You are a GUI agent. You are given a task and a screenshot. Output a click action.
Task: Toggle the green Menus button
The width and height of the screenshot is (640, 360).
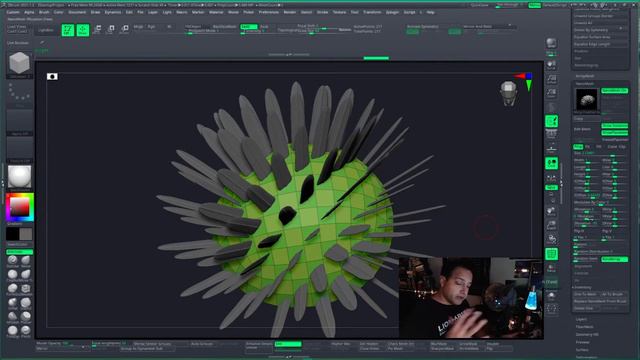[x=534, y=5]
